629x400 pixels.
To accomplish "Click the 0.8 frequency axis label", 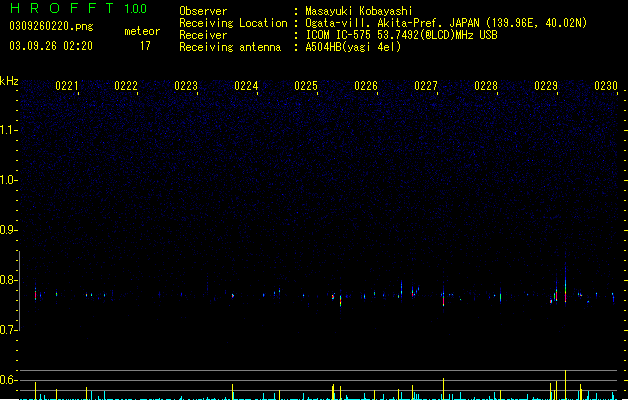I will pos(9,280).
